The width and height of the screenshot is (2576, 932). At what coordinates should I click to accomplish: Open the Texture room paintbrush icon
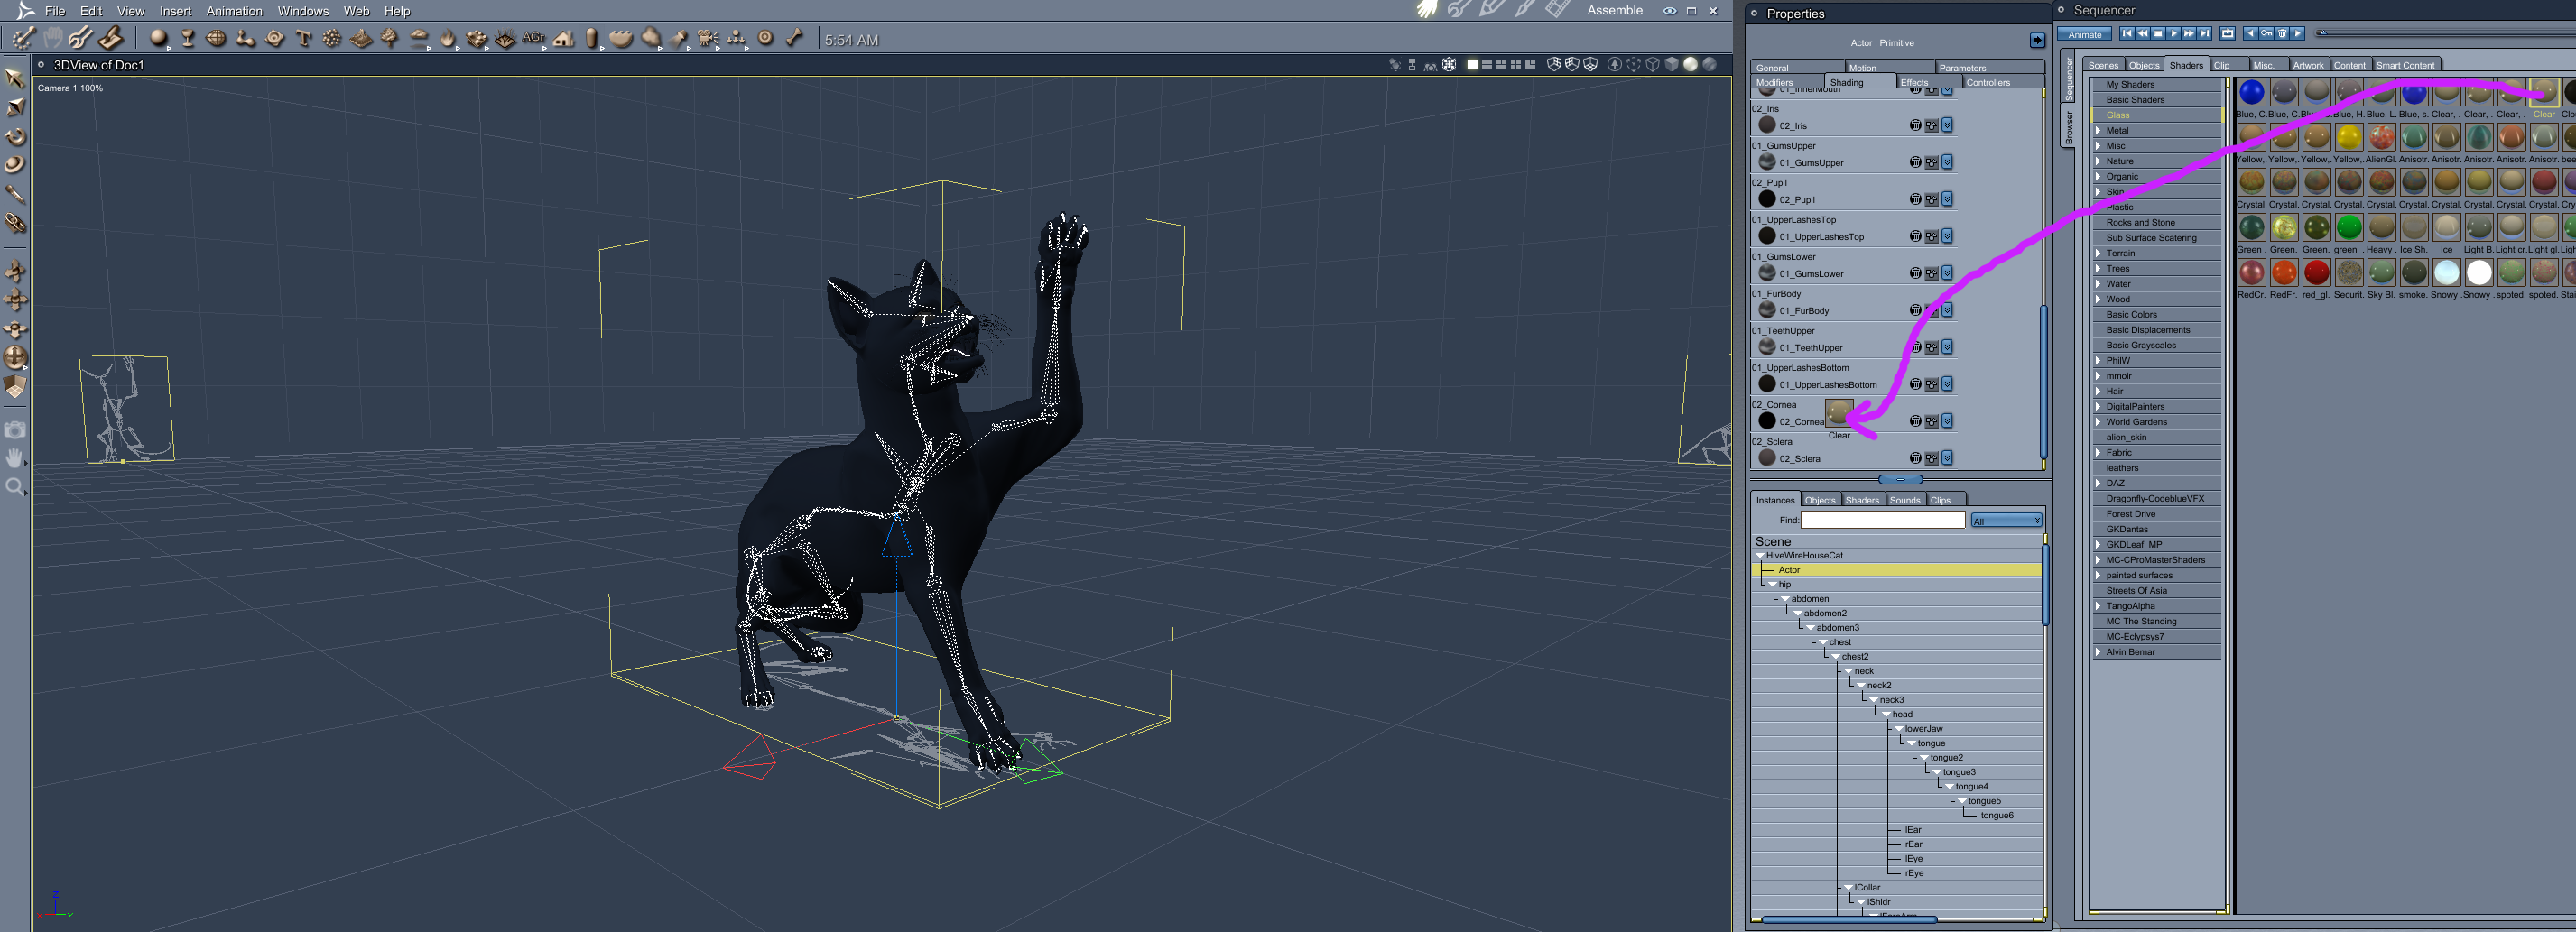coord(1525,10)
